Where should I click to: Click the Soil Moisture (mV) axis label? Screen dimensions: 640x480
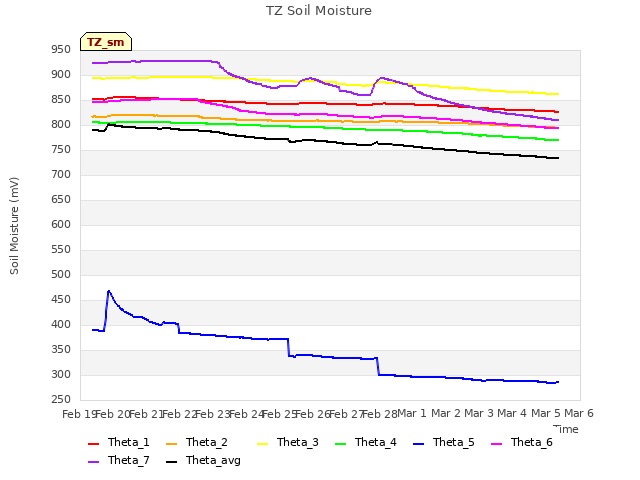[x=14, y=226]
